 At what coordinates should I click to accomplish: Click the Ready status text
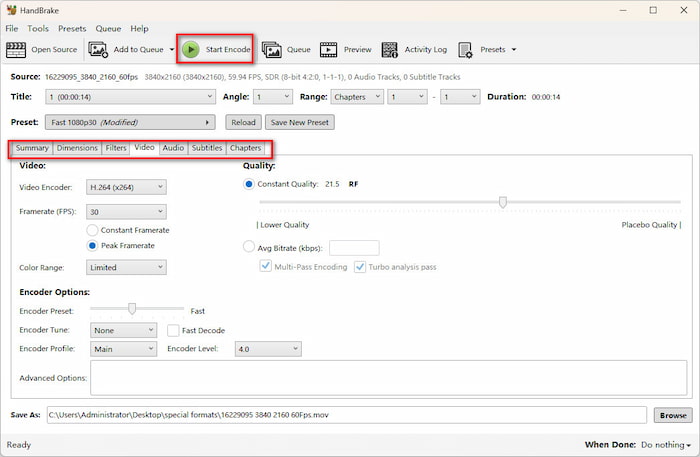coord(19,445)
